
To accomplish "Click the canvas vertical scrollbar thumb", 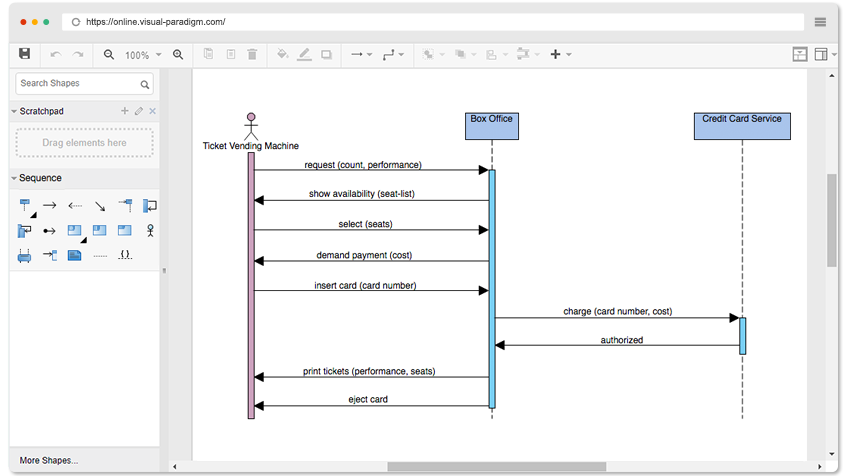I will [x=831, y=220].
